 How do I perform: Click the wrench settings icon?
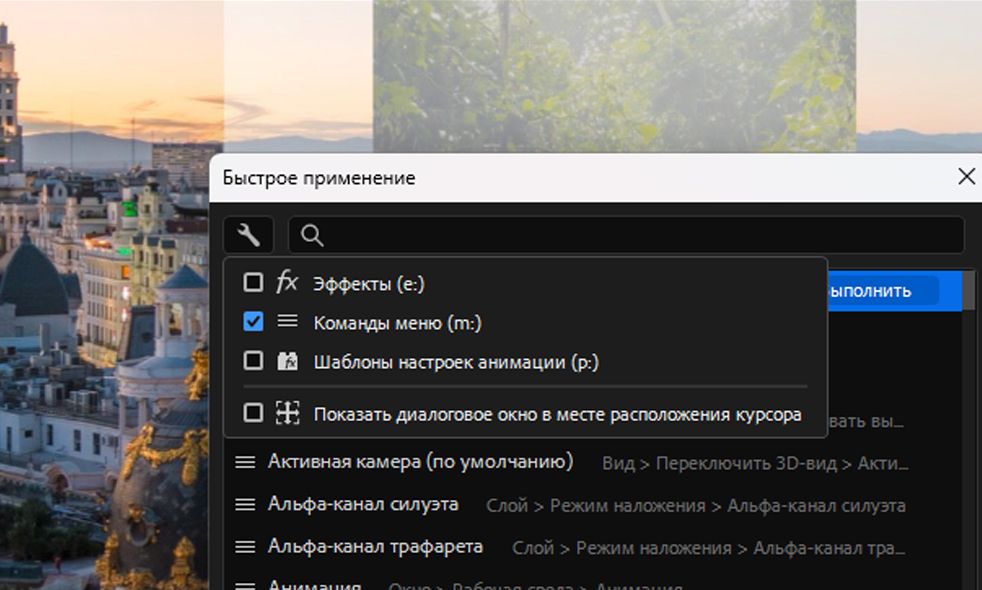pos(248,235)
